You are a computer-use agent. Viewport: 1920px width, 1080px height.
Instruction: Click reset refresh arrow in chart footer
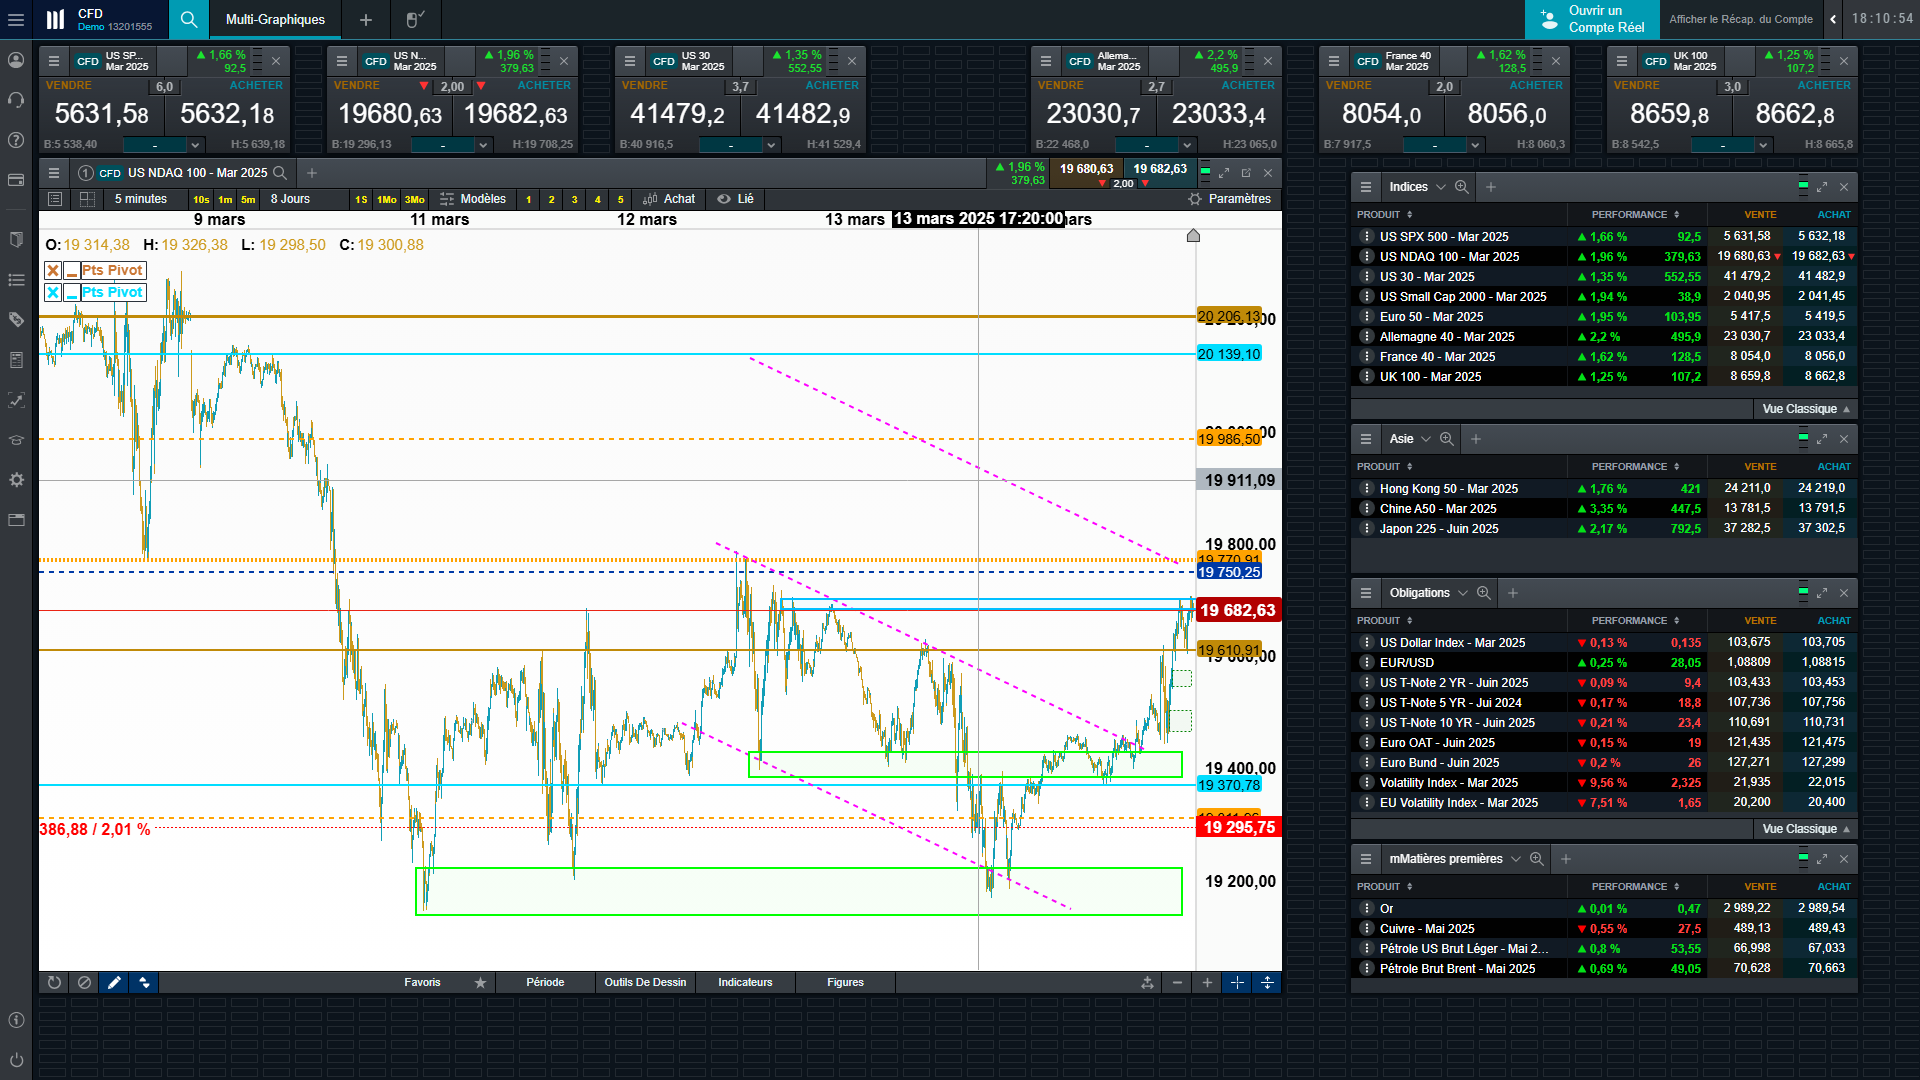click(x=54, y=983)
